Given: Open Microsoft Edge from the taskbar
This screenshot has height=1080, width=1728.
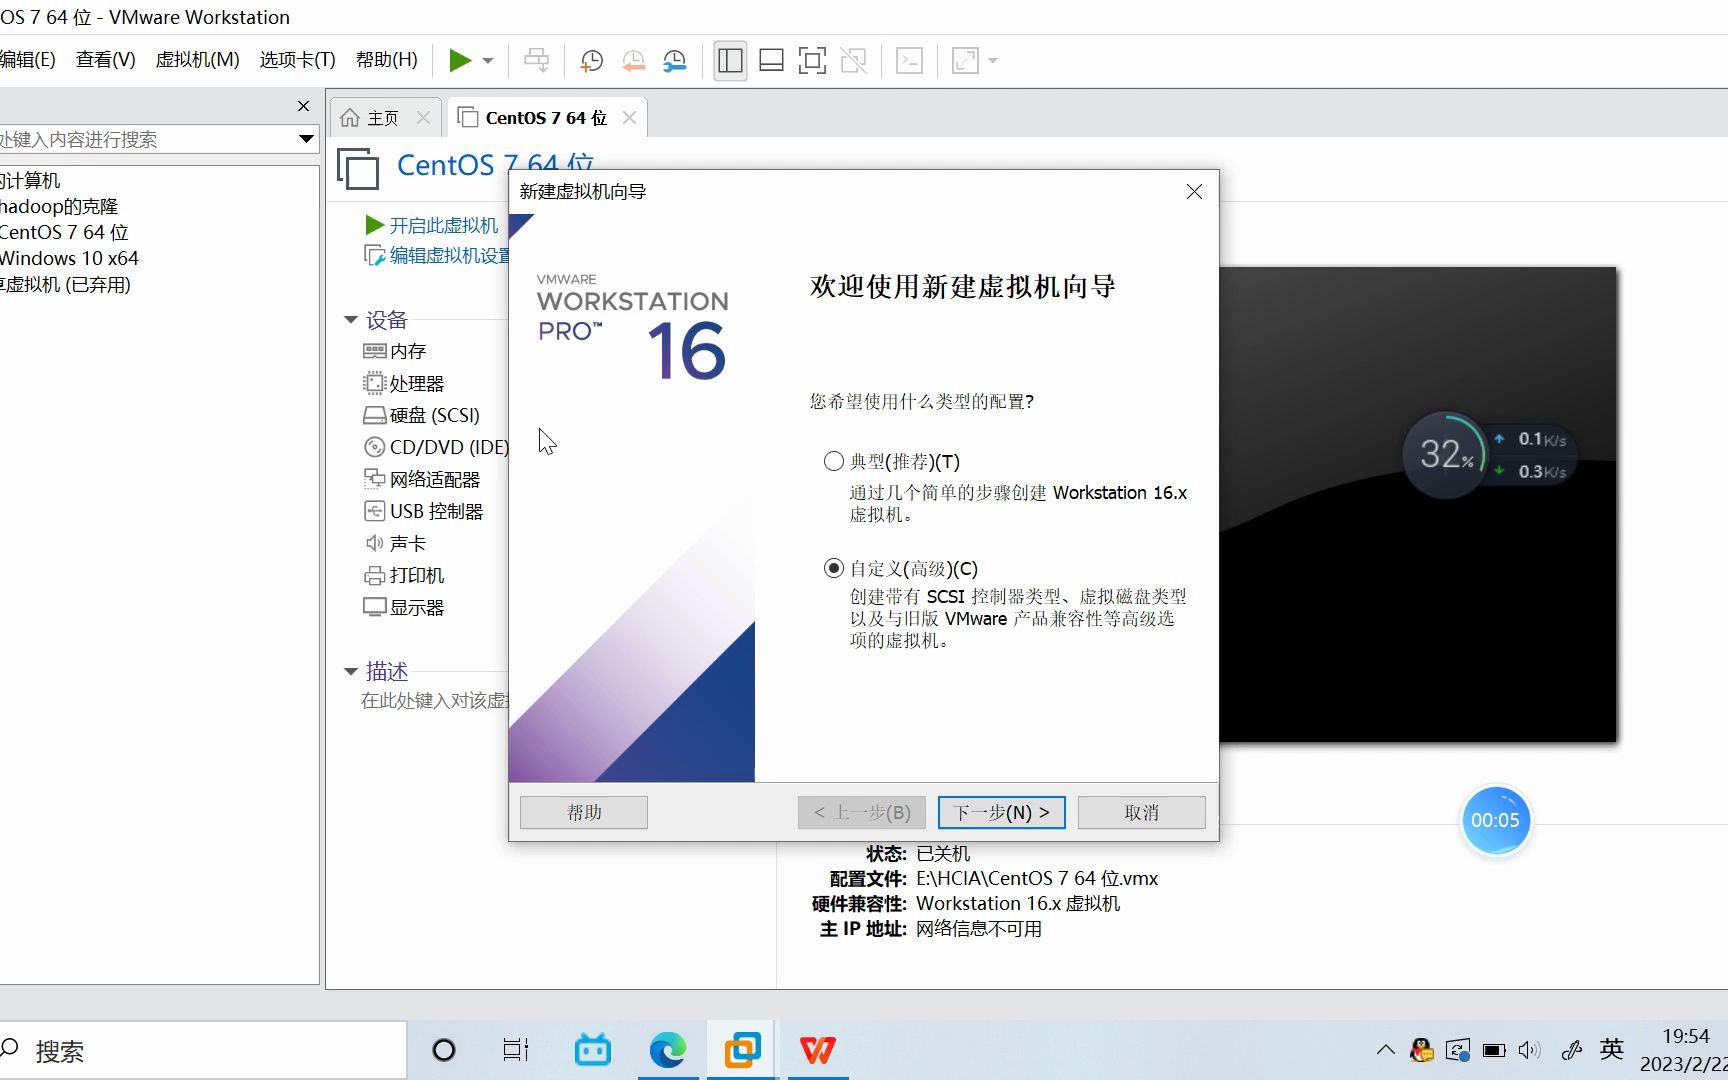Looking at the screenshot, I should coord(668,1051).
